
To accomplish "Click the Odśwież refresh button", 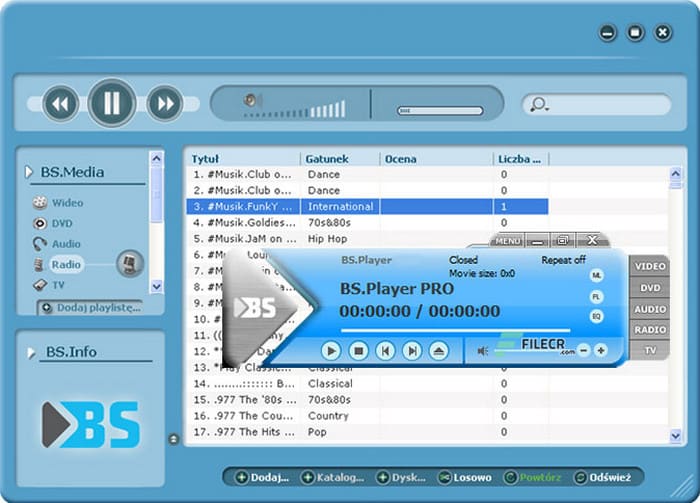I will point(602,478).
